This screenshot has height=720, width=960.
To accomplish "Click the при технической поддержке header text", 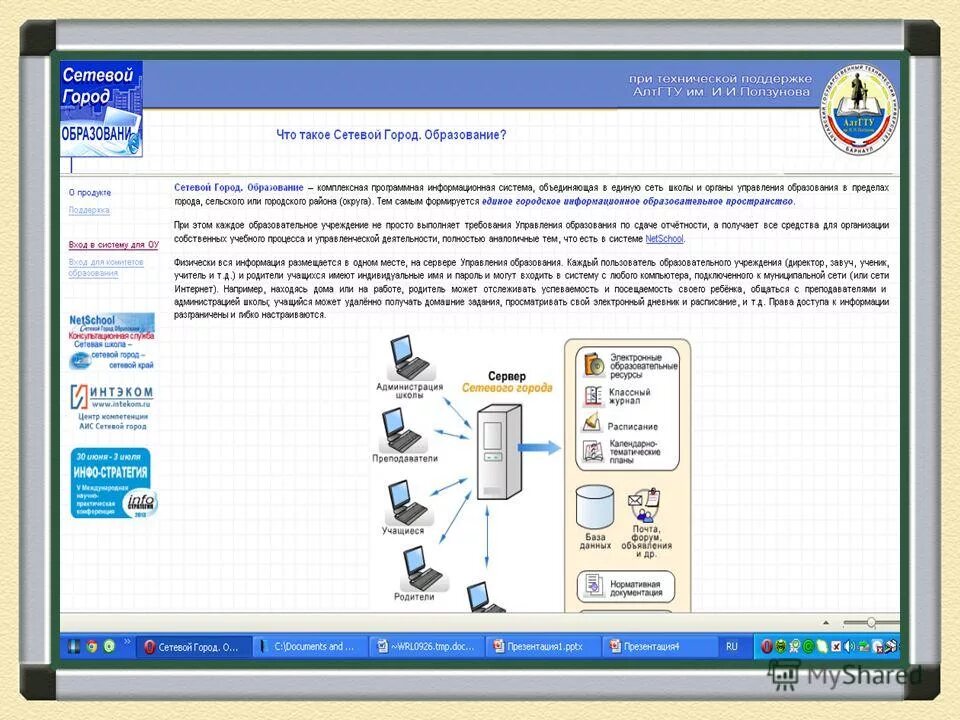I will coord(721,85).
